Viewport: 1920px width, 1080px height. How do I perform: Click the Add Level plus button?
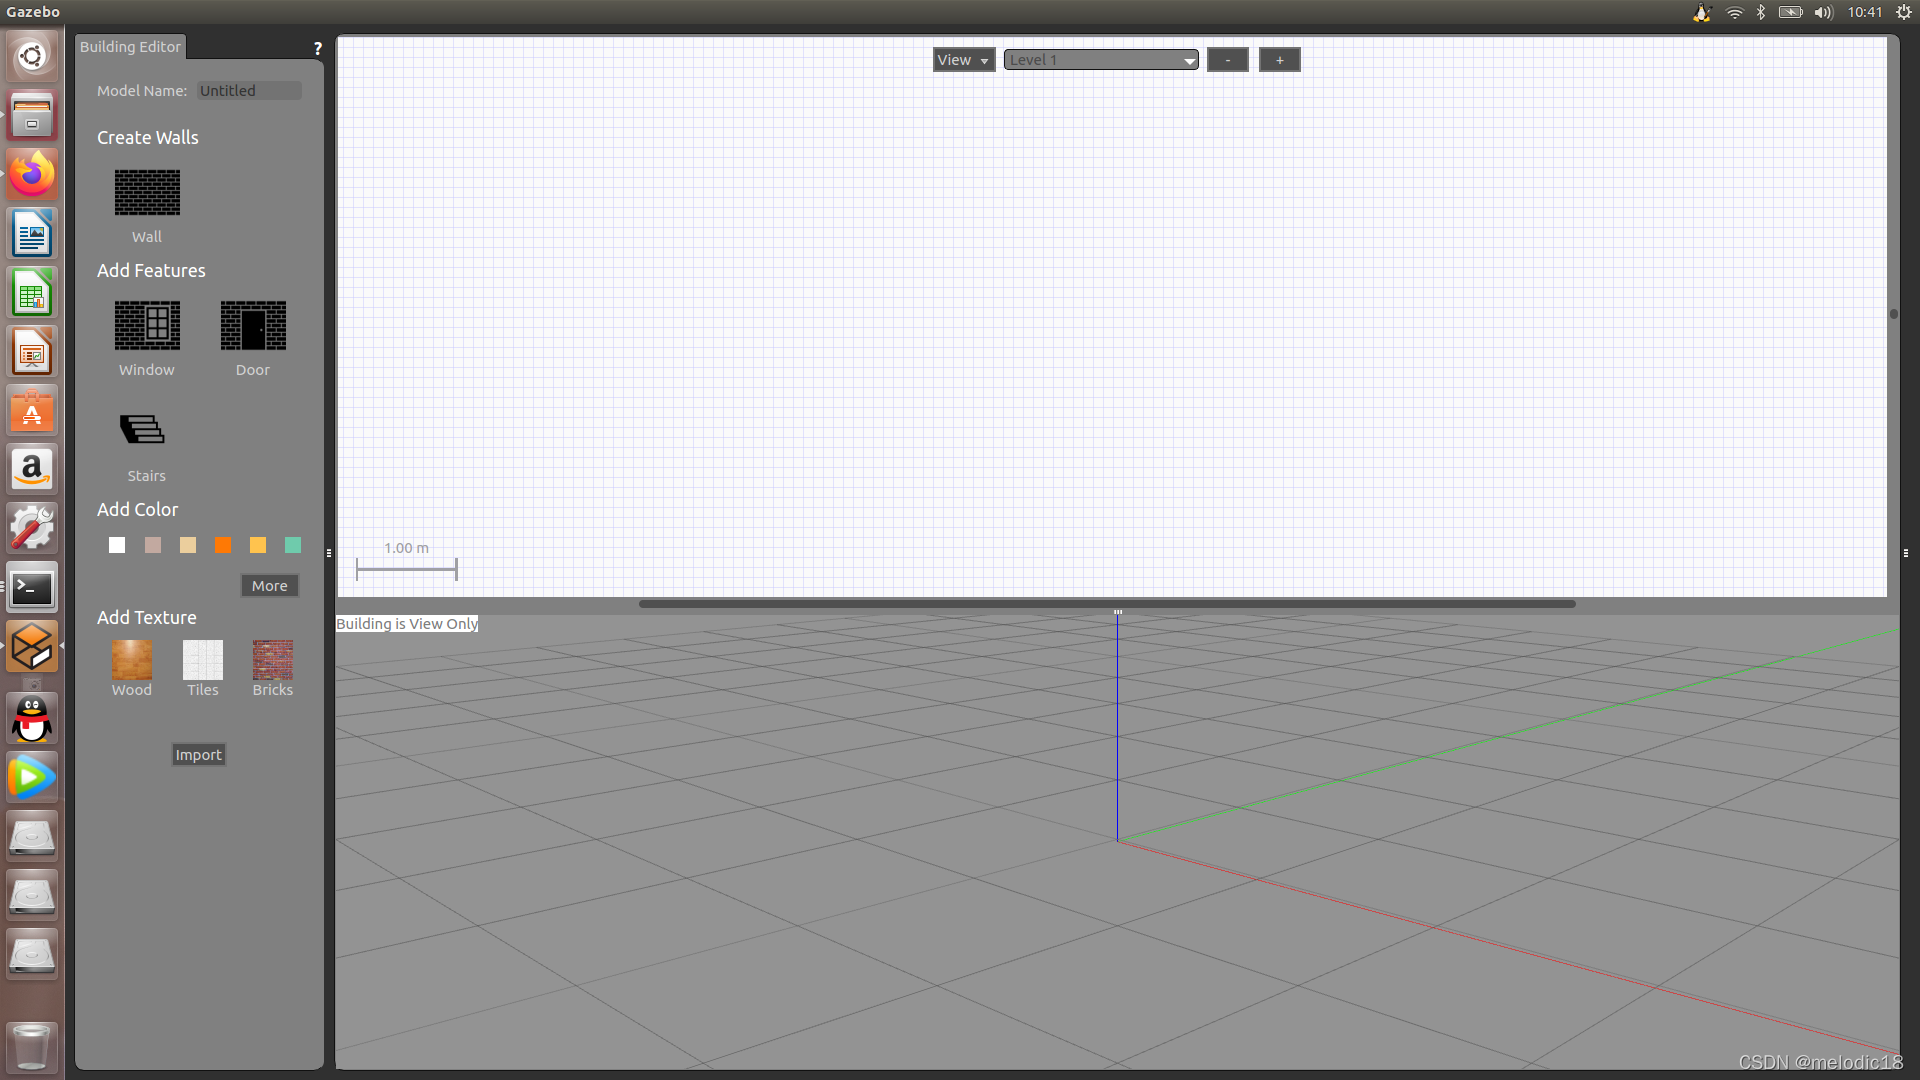[x=1278, y=59]
